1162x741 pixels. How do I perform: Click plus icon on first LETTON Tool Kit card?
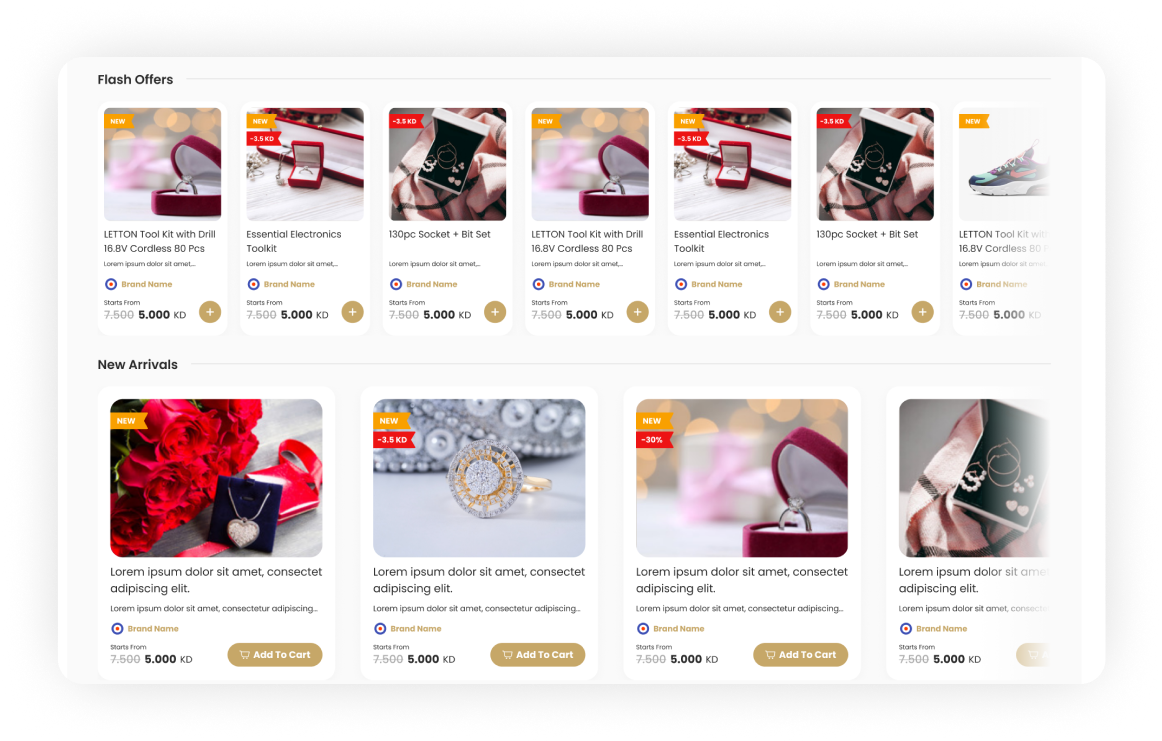[x=210, y=312]
